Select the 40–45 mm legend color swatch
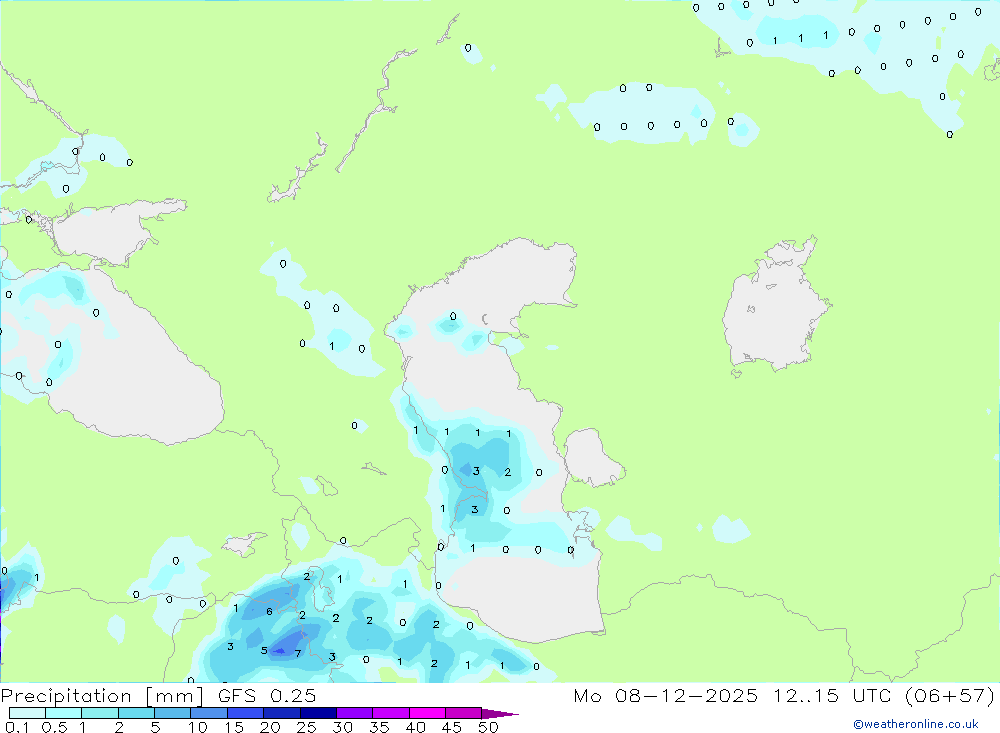The height and width of the screenshot is (733, 1000). [x=427, y=713]
